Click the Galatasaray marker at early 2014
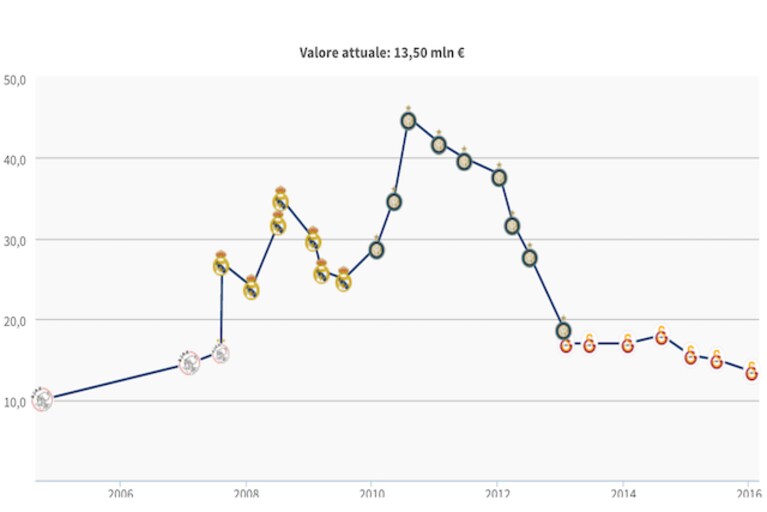Viewport: 767px width, 512px height. (x=628, y=345)
